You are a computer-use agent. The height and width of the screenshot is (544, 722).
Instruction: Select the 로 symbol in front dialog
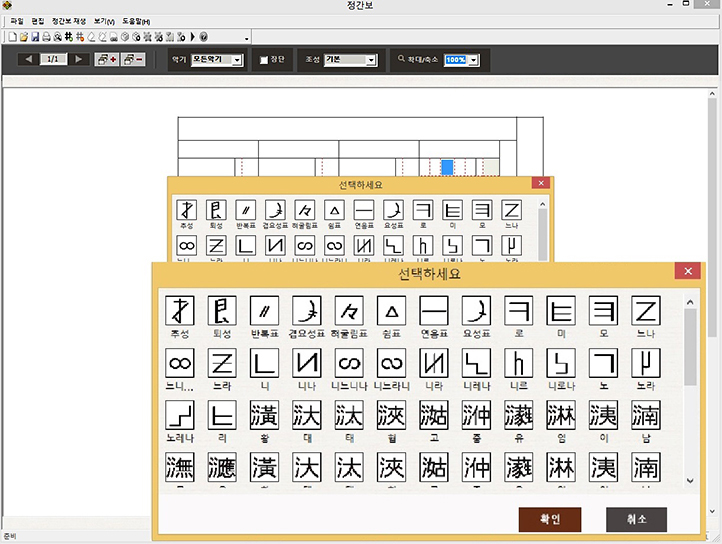click(518, 310)
